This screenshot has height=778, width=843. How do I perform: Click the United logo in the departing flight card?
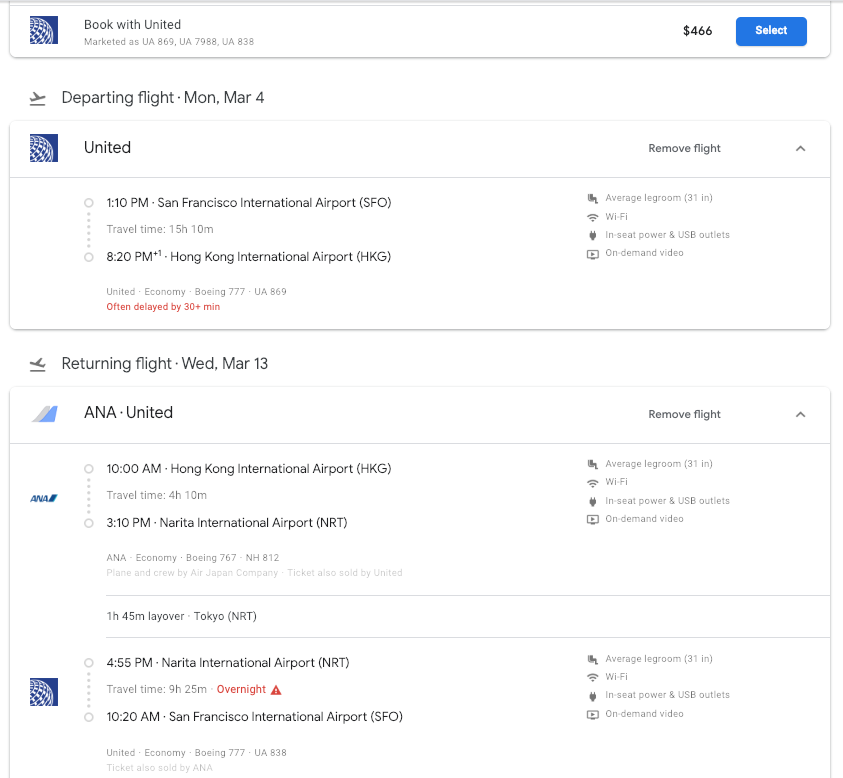point(43,148)
